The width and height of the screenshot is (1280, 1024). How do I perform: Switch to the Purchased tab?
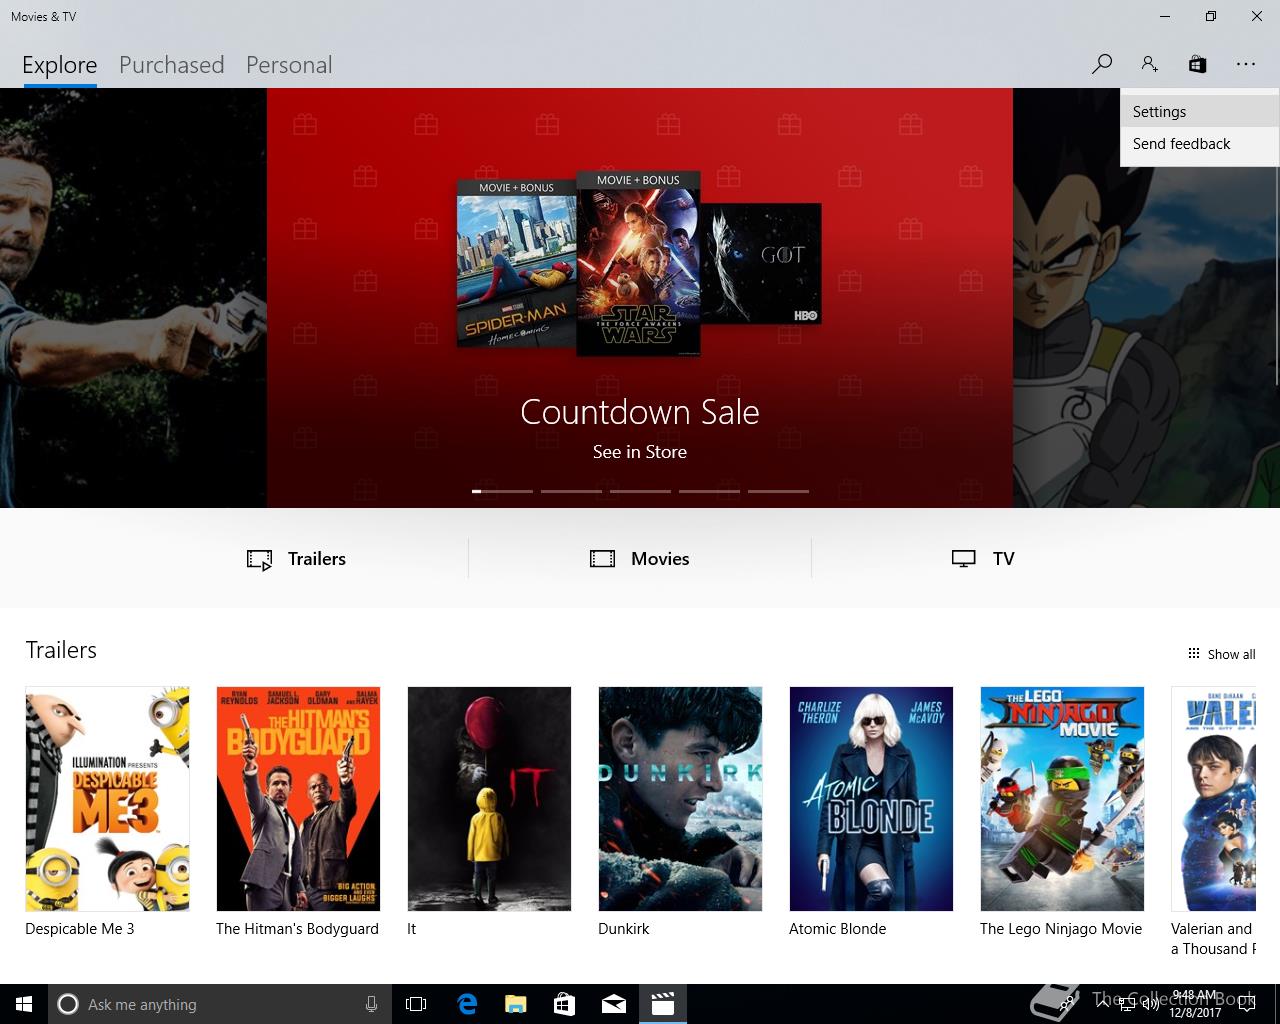(x=171, y=65)
